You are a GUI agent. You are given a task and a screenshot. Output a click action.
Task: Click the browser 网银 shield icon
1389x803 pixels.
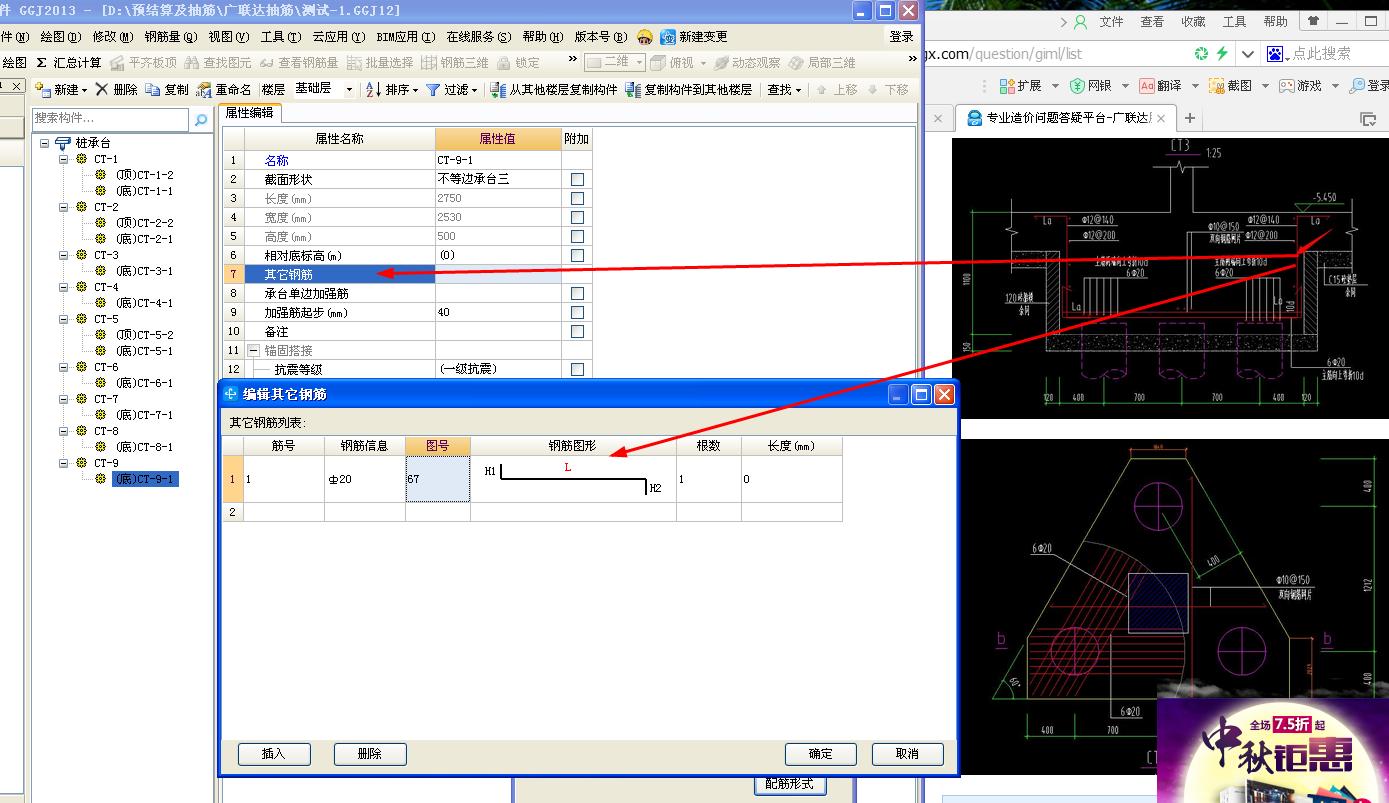tap(1077, 86)
